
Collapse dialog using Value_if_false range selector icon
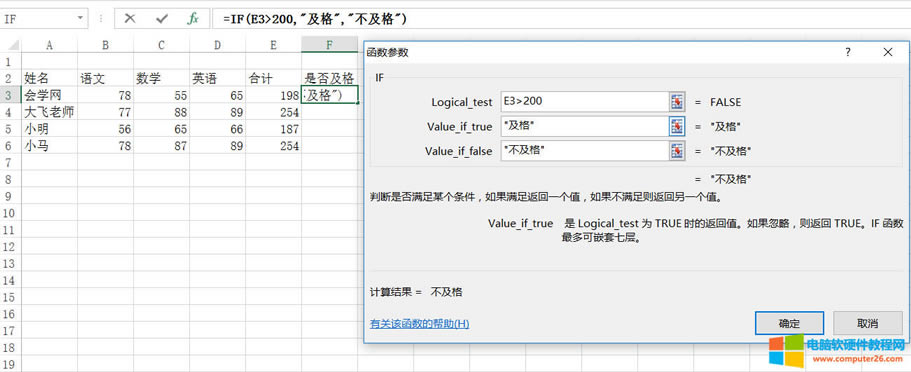677,151
